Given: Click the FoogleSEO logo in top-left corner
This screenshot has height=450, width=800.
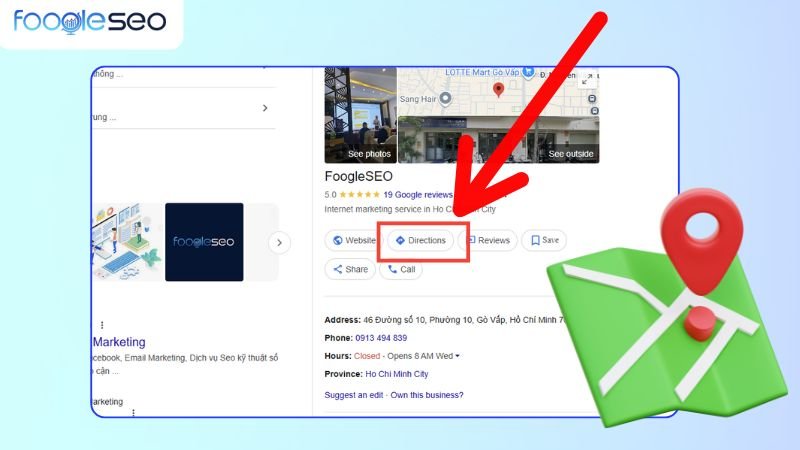Looking at the screenshot, I should tap(90, 21).
